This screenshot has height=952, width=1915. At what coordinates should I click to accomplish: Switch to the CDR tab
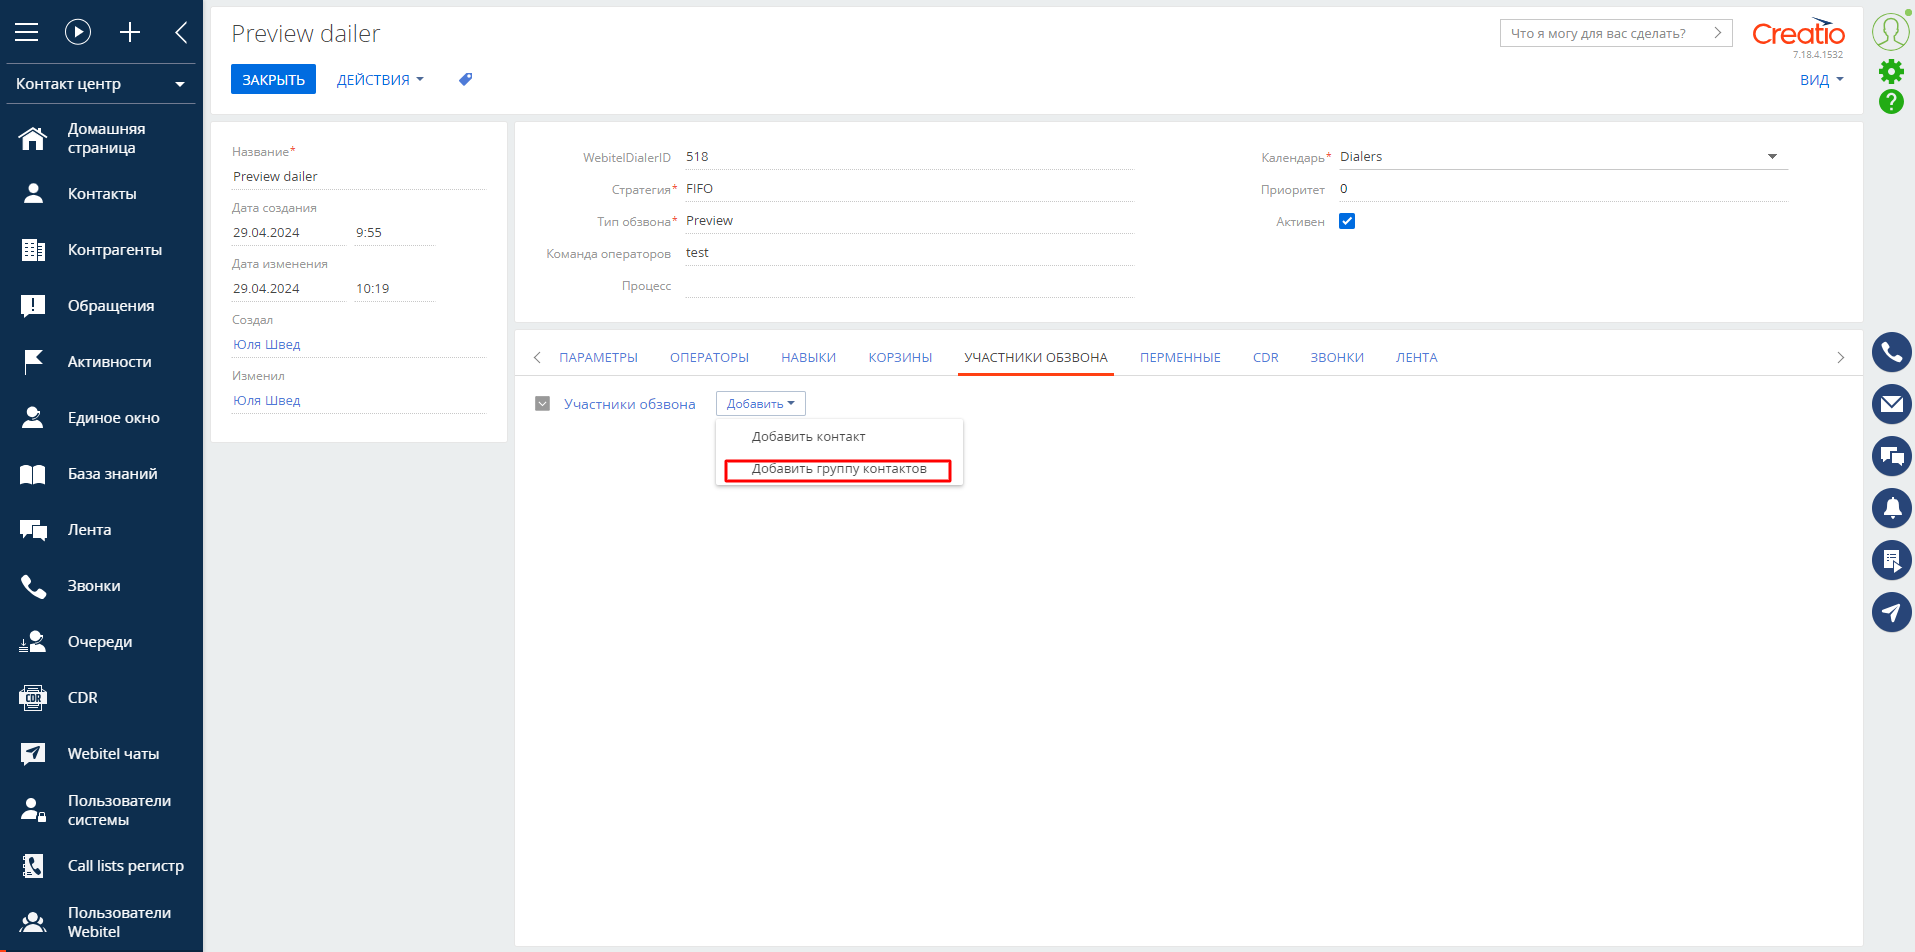[1266, 357]
